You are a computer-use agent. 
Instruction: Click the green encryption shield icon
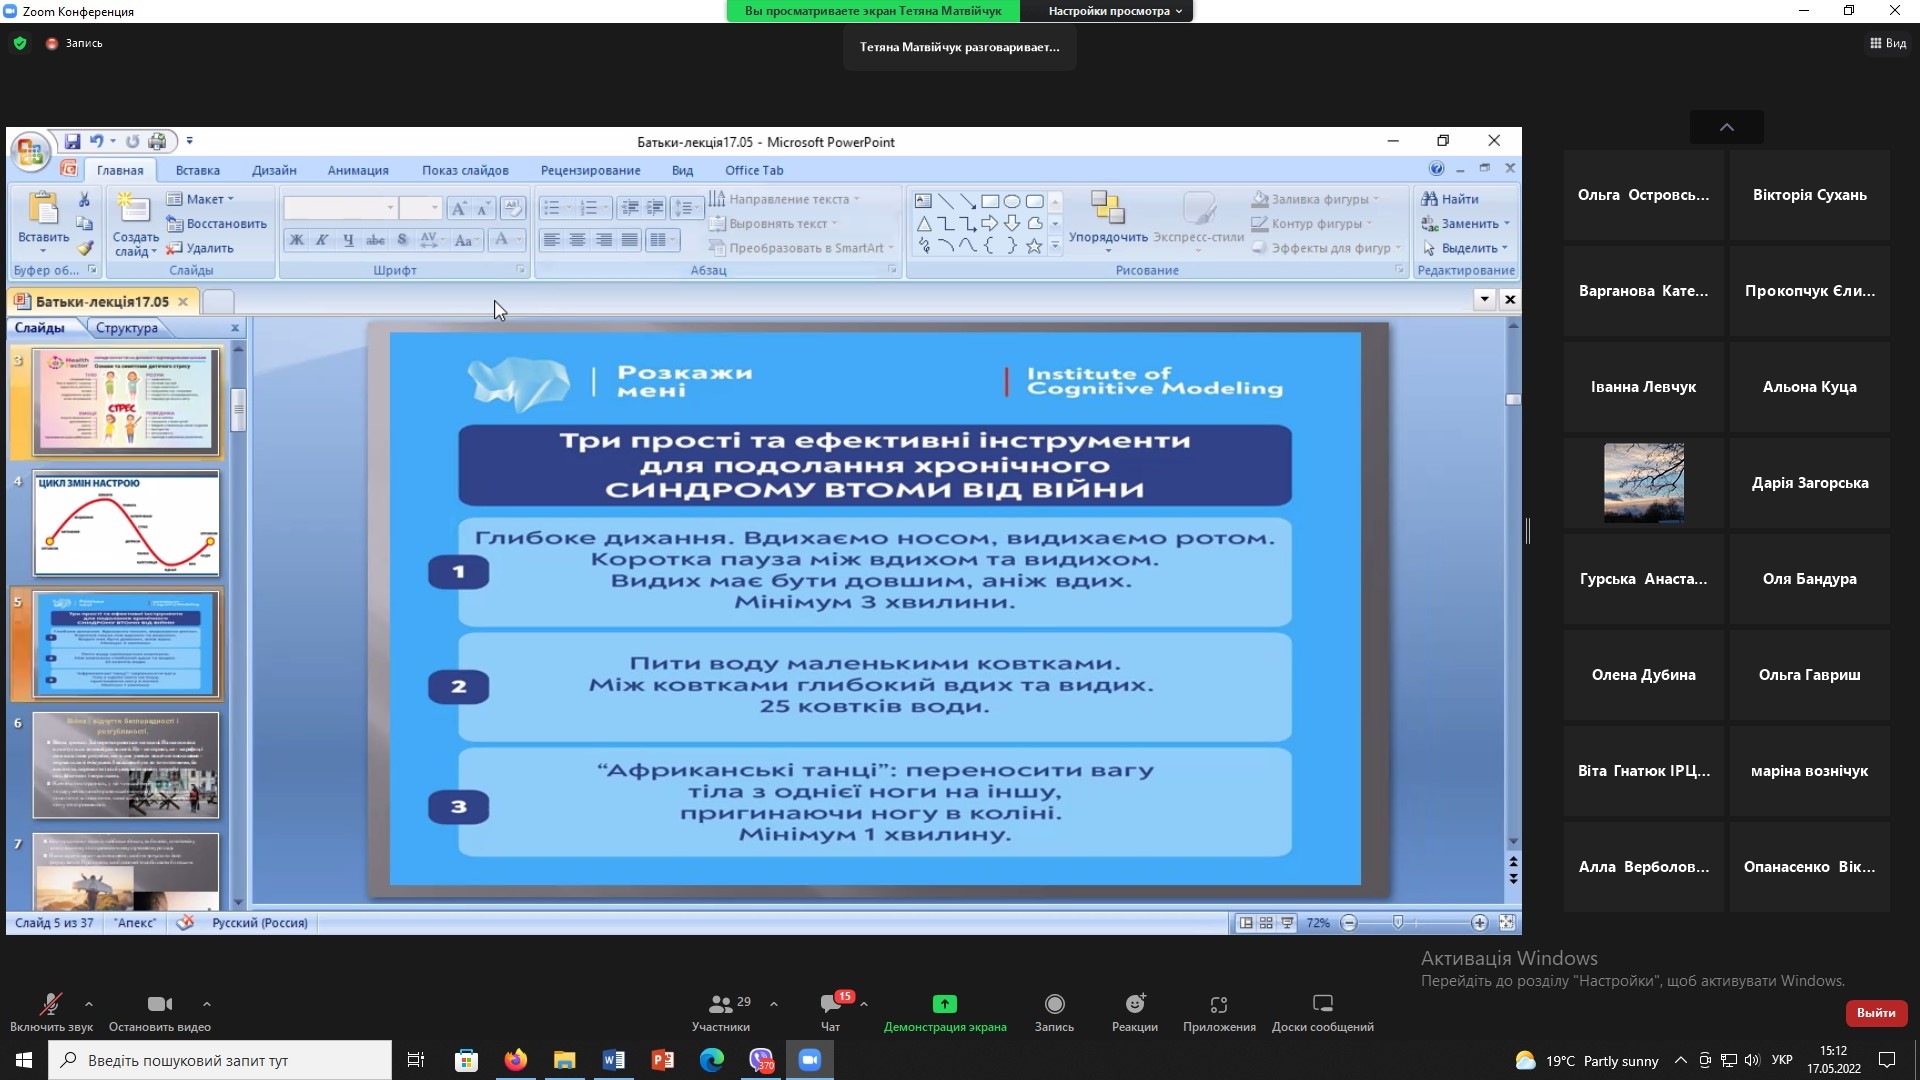[x=20, y=43]
